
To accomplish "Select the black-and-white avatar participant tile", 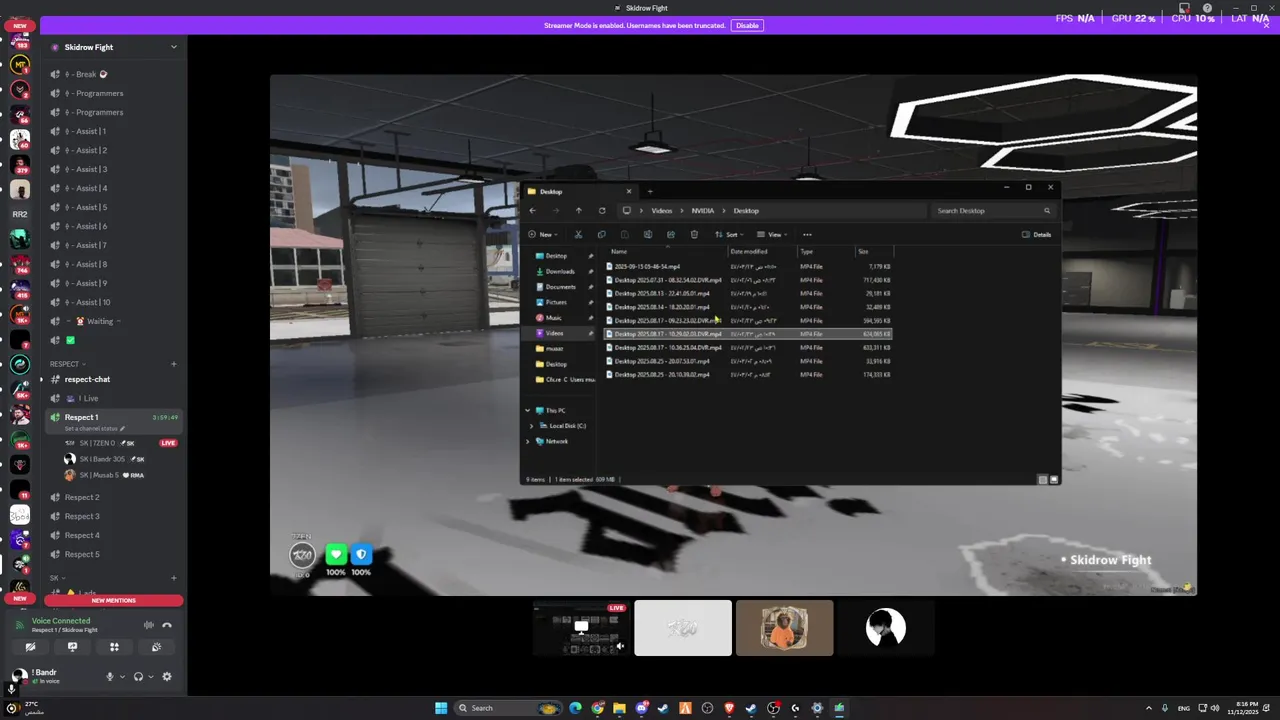I will 885,628.
